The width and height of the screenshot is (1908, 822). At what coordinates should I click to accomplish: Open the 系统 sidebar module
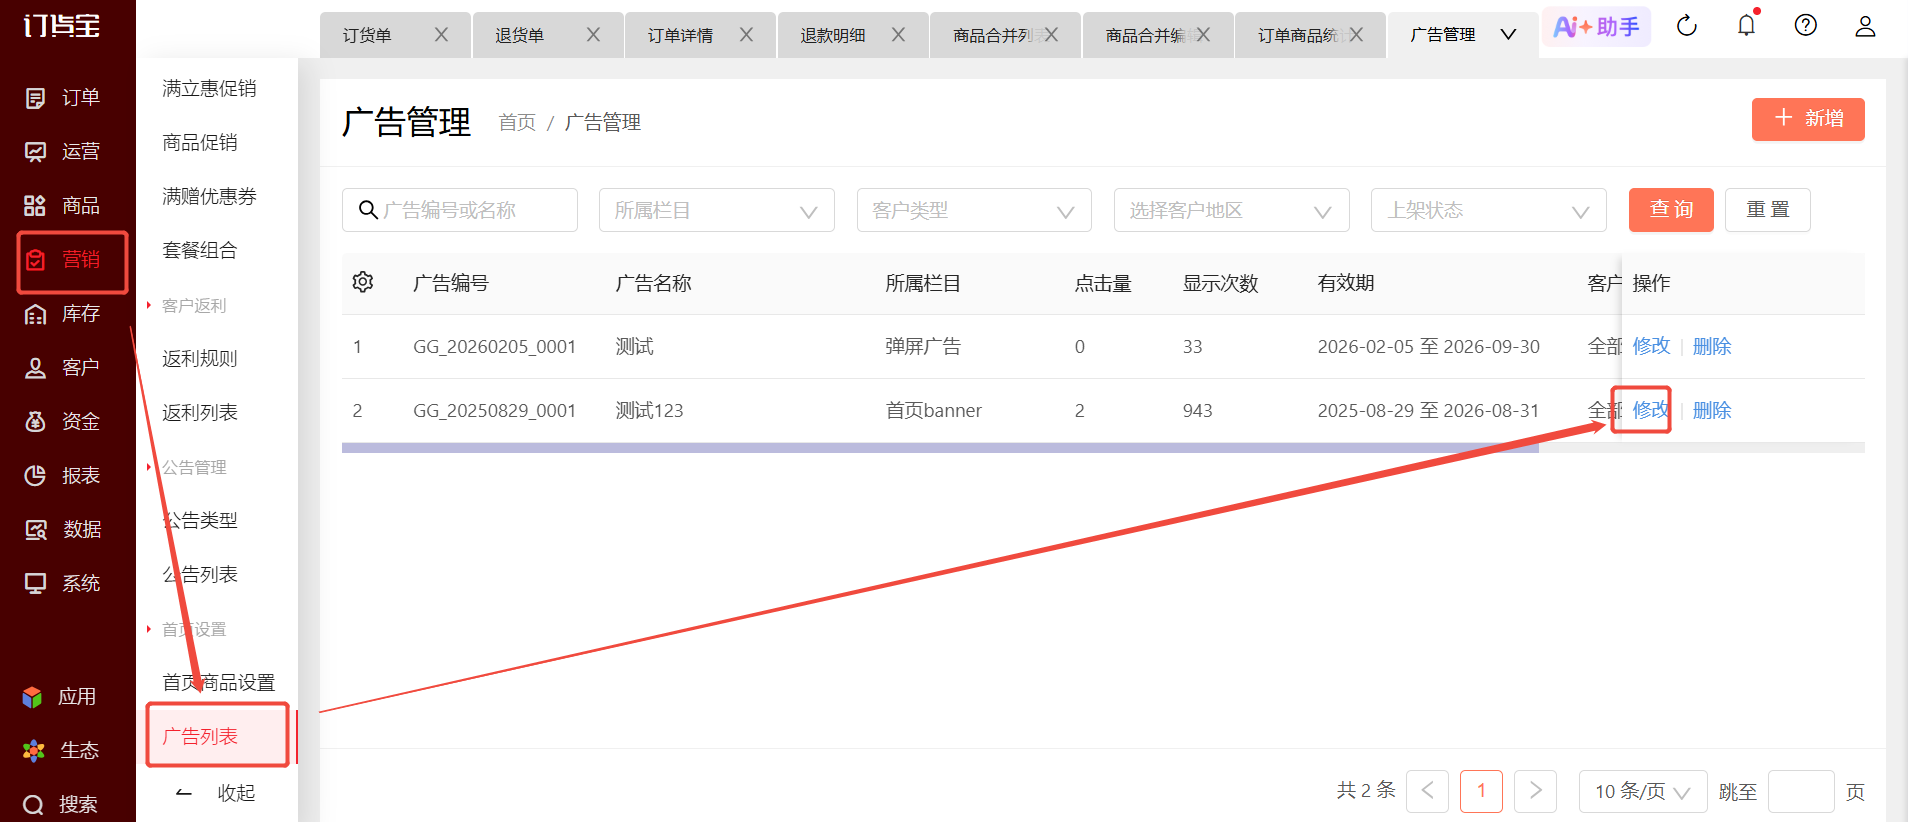coord(62,583)
